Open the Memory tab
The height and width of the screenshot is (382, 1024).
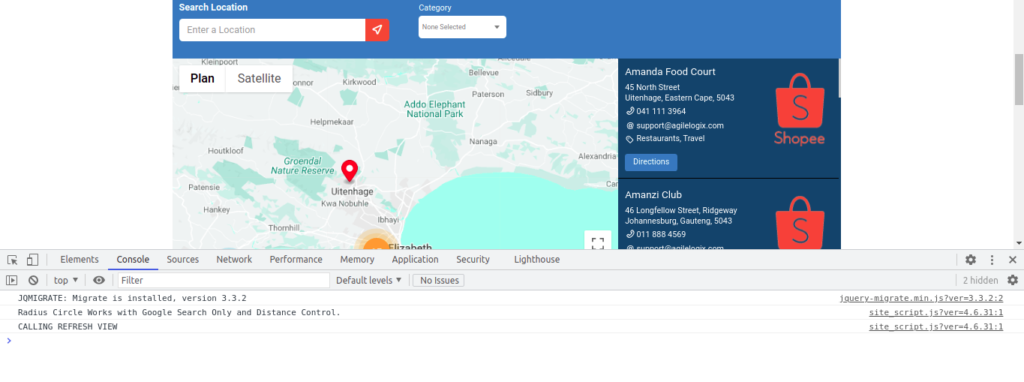(x=357, y=259)
